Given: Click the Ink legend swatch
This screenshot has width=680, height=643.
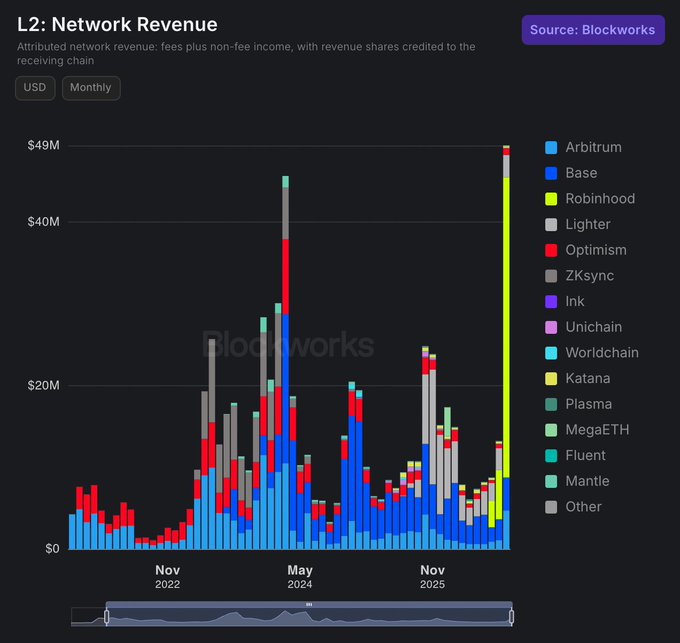Looking at the screenshot, I should point(551,301).
